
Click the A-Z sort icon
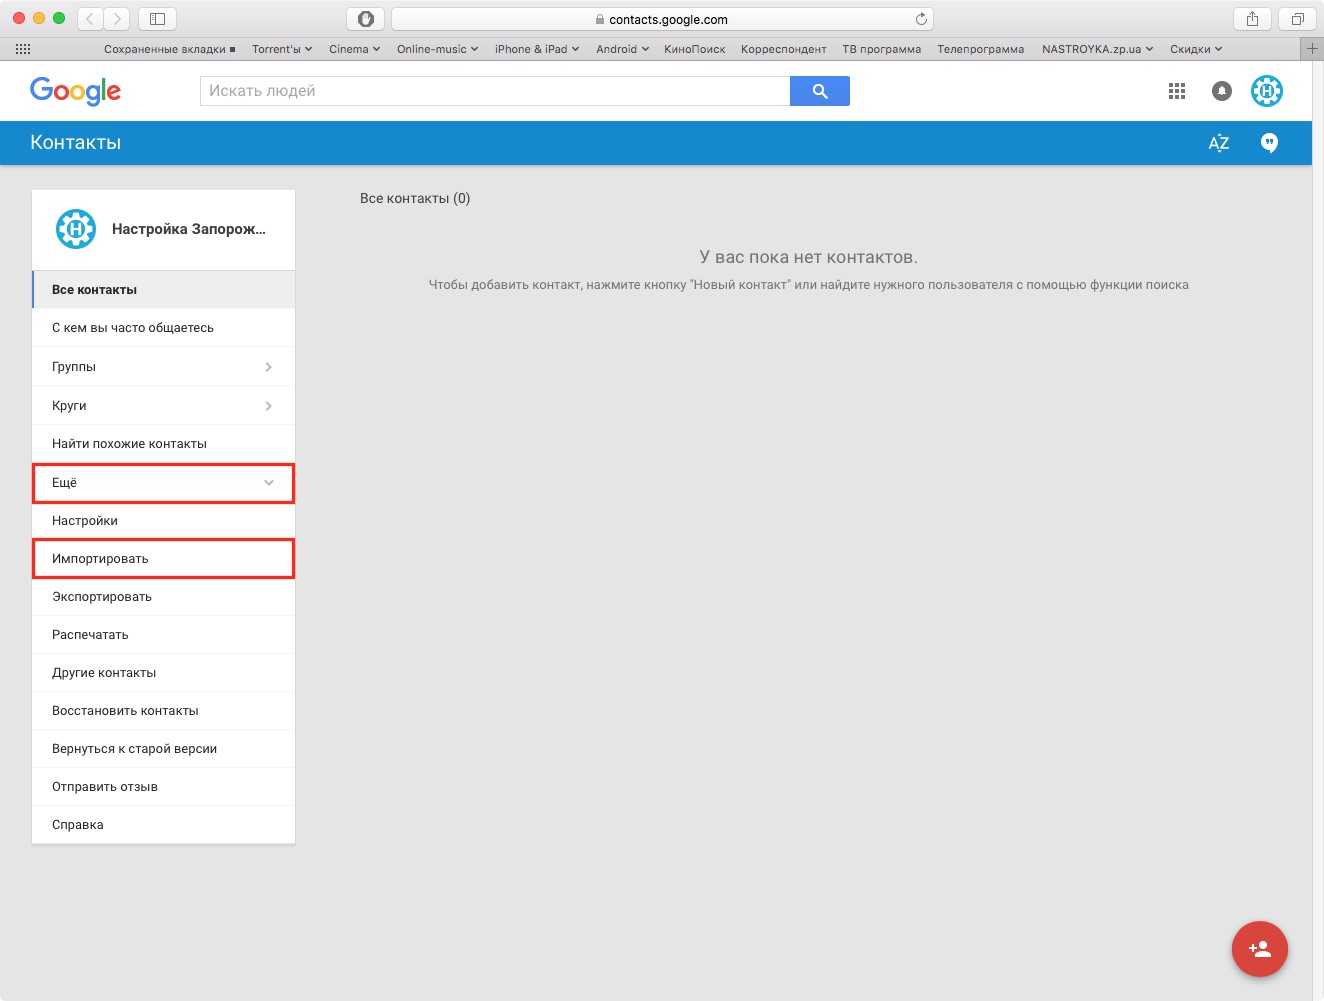coord(1218,143)
